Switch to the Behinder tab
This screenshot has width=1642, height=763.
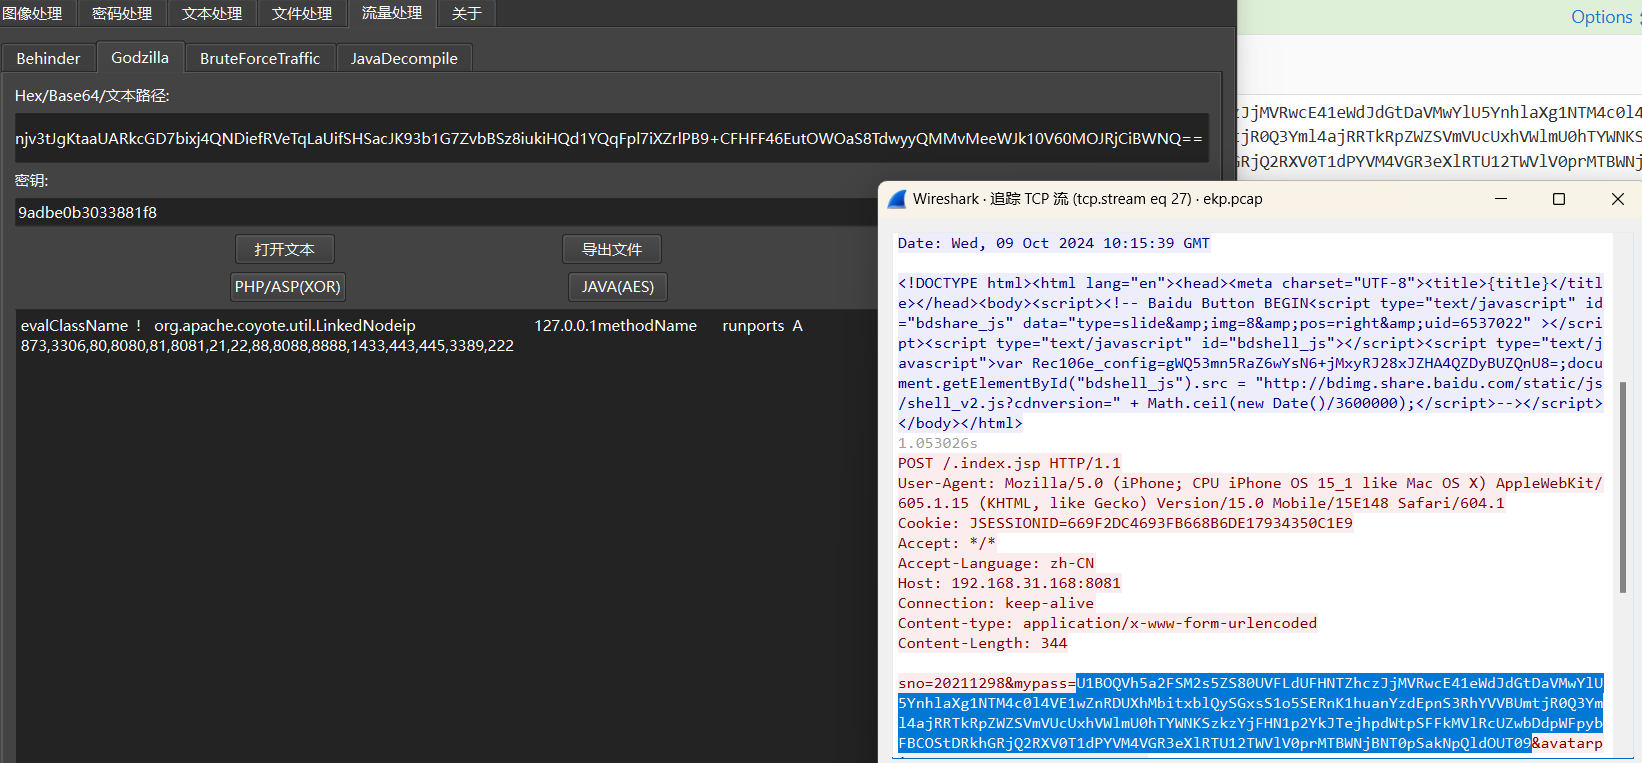tap(48, 58)
